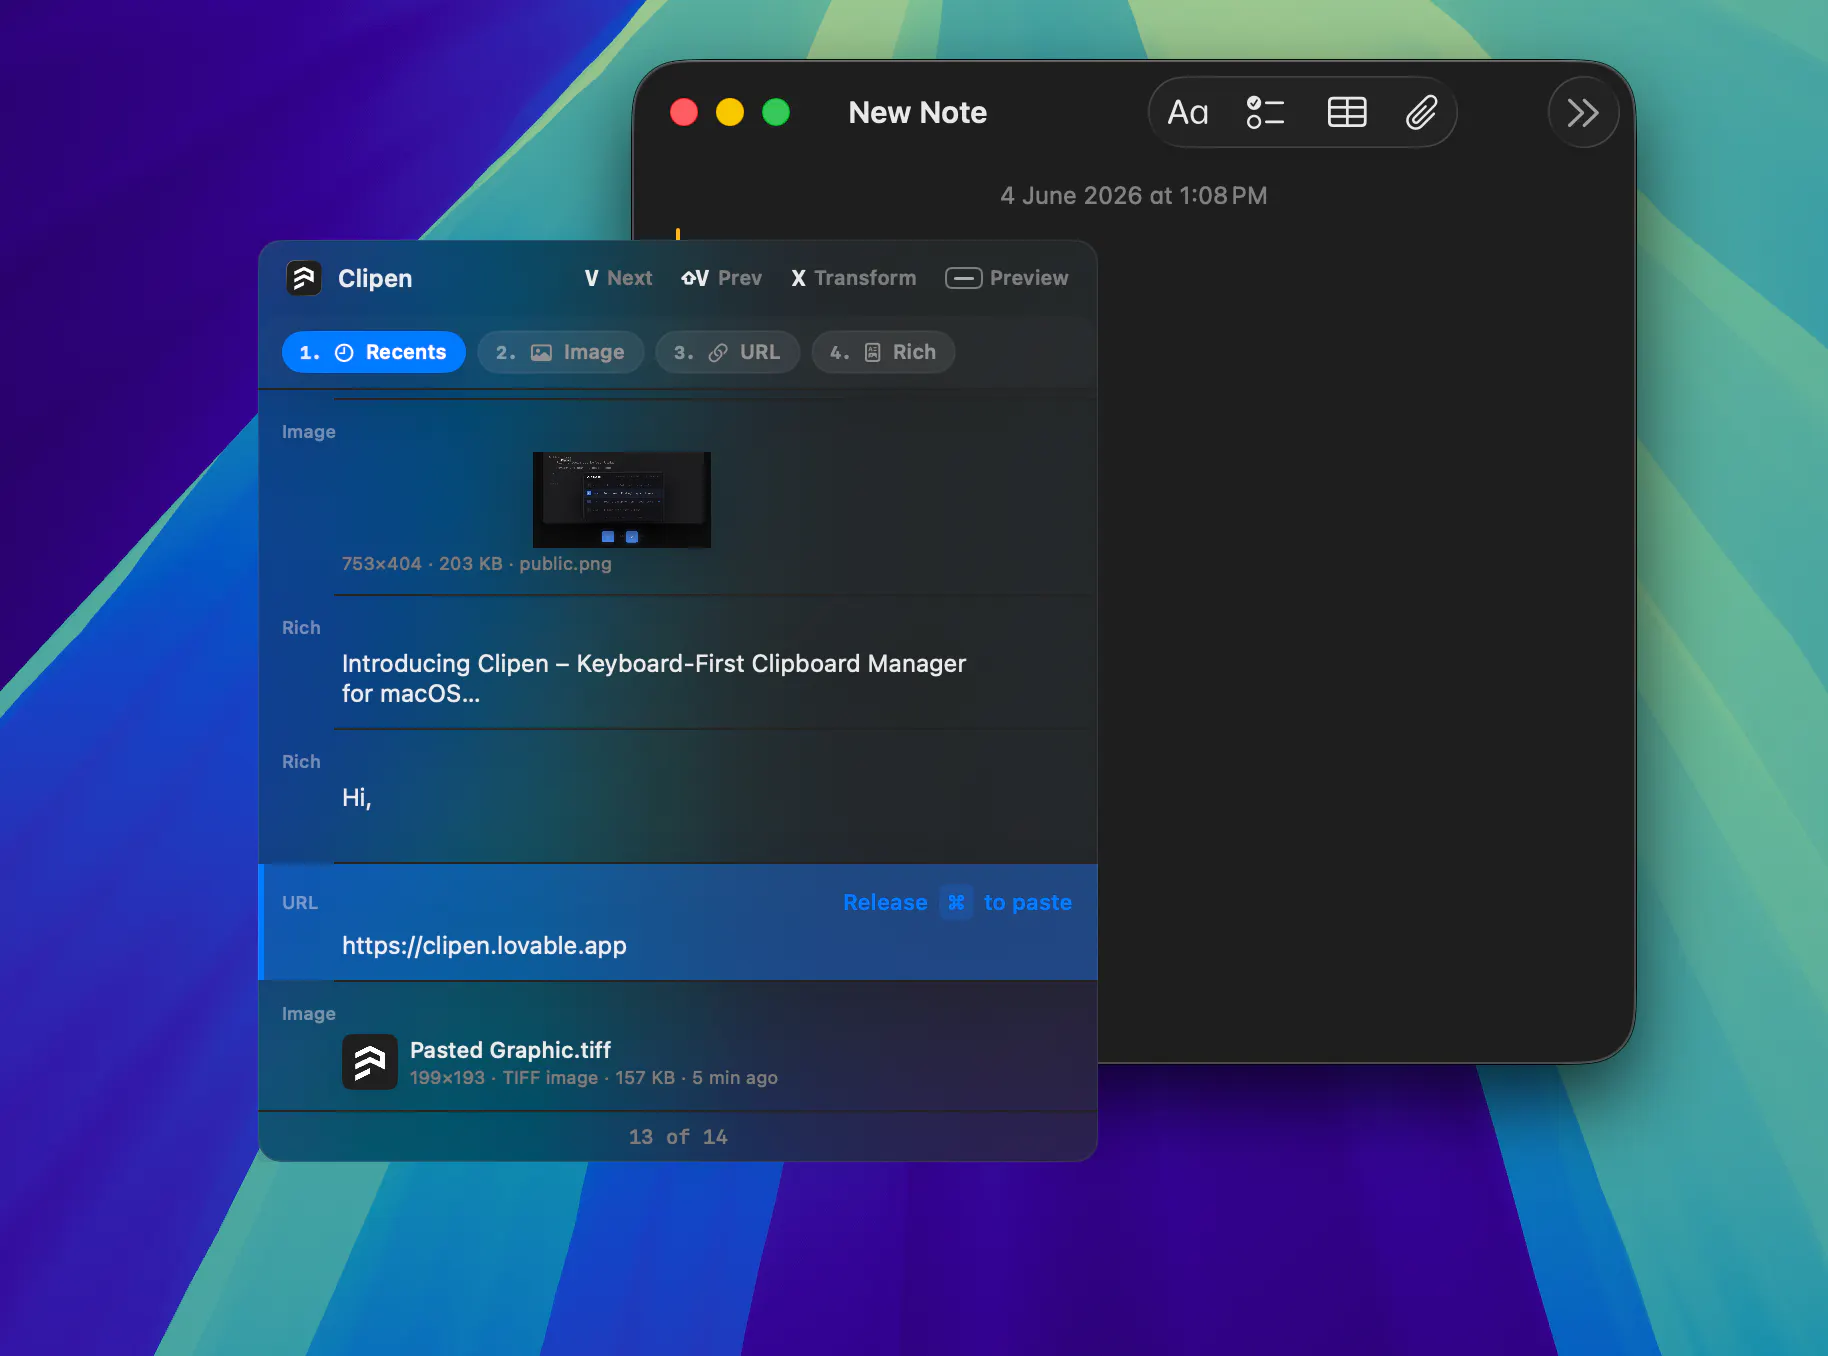Open text format options in Notes toolbar
The height and width of the screenshot is (1356, 1828).
coord(1188,112)
